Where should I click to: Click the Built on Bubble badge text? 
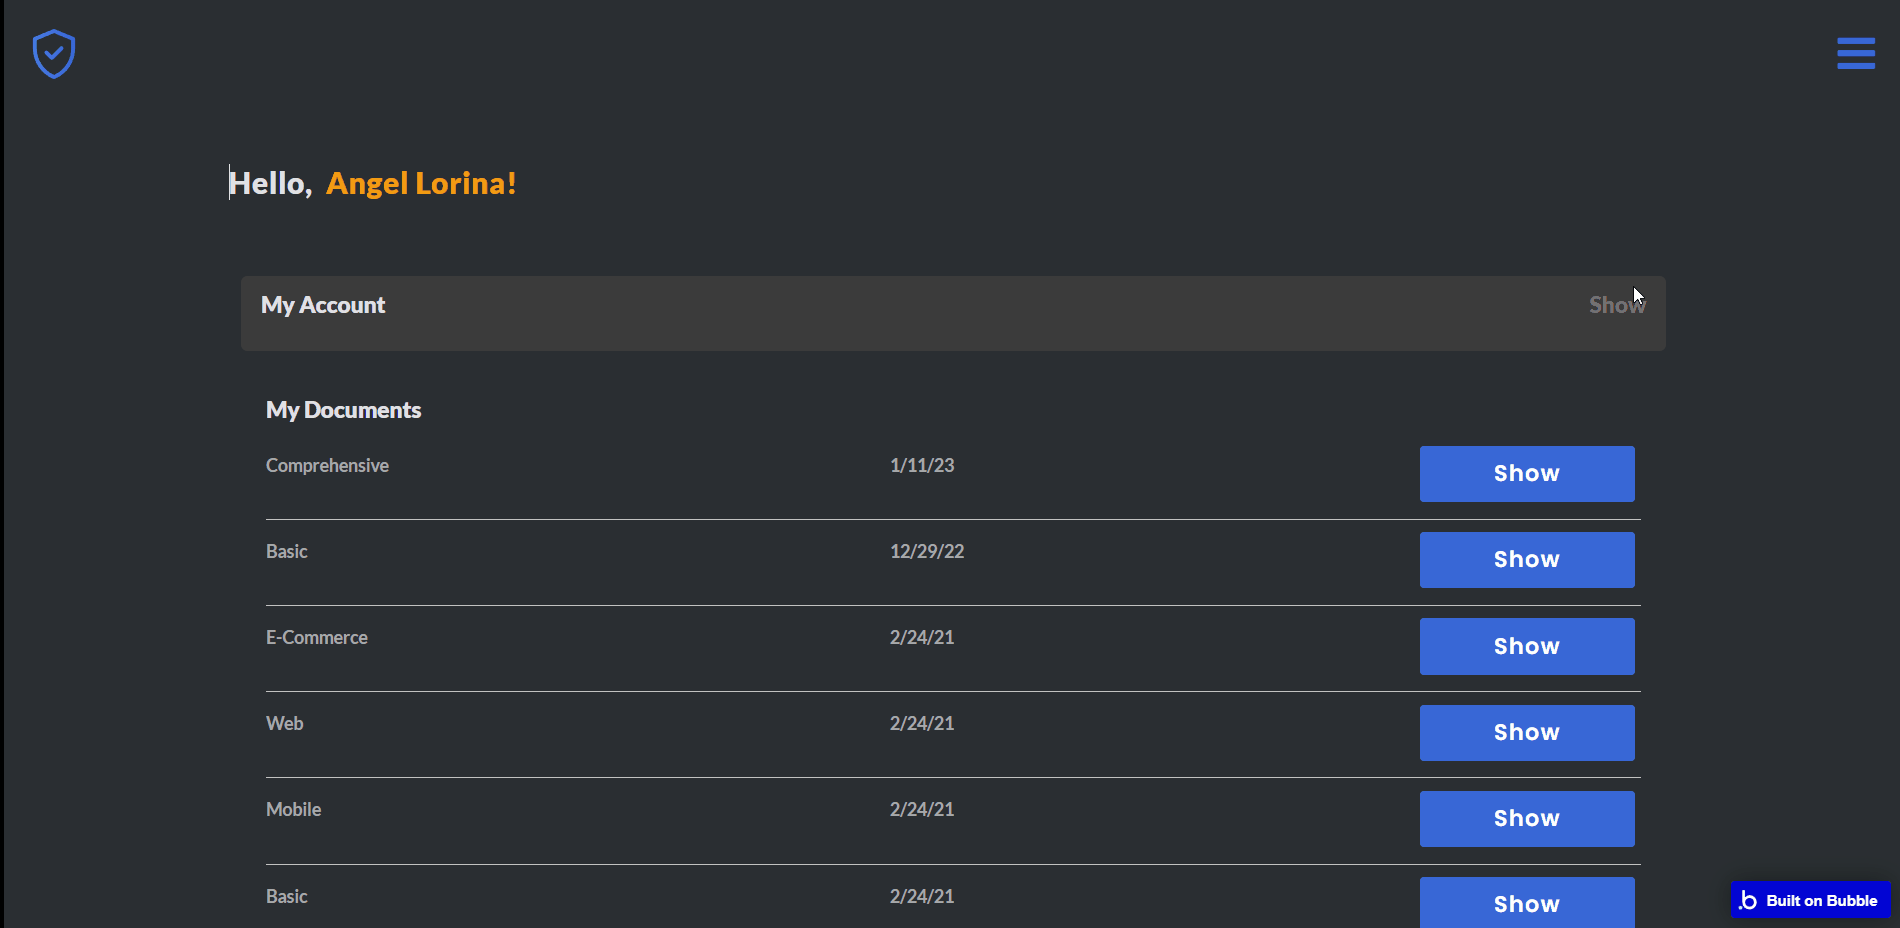(1821, 901)
